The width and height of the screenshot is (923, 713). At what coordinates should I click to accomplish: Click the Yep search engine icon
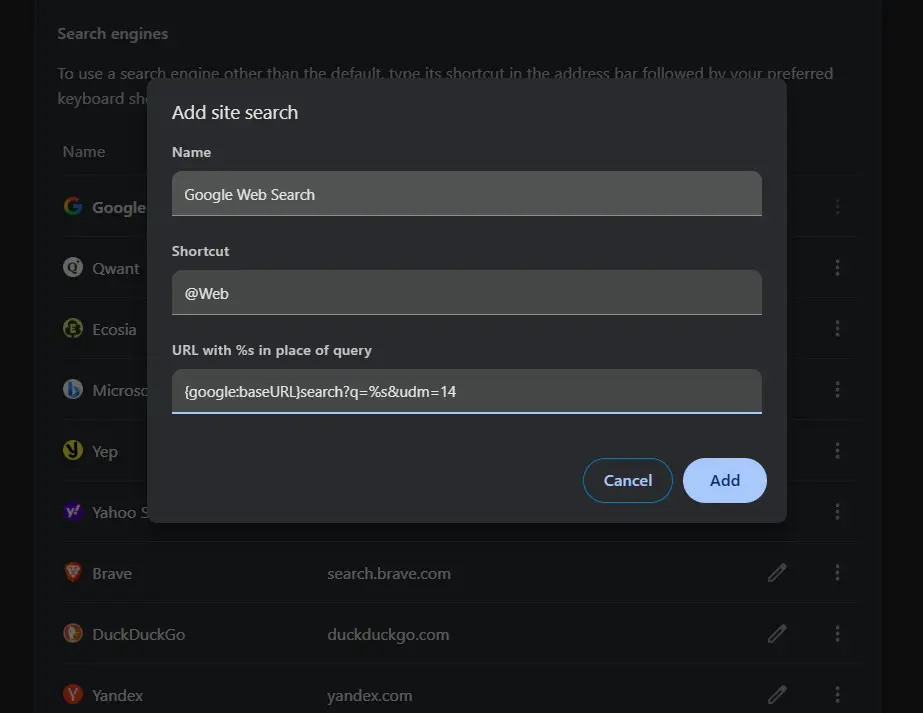pos(73,450)
